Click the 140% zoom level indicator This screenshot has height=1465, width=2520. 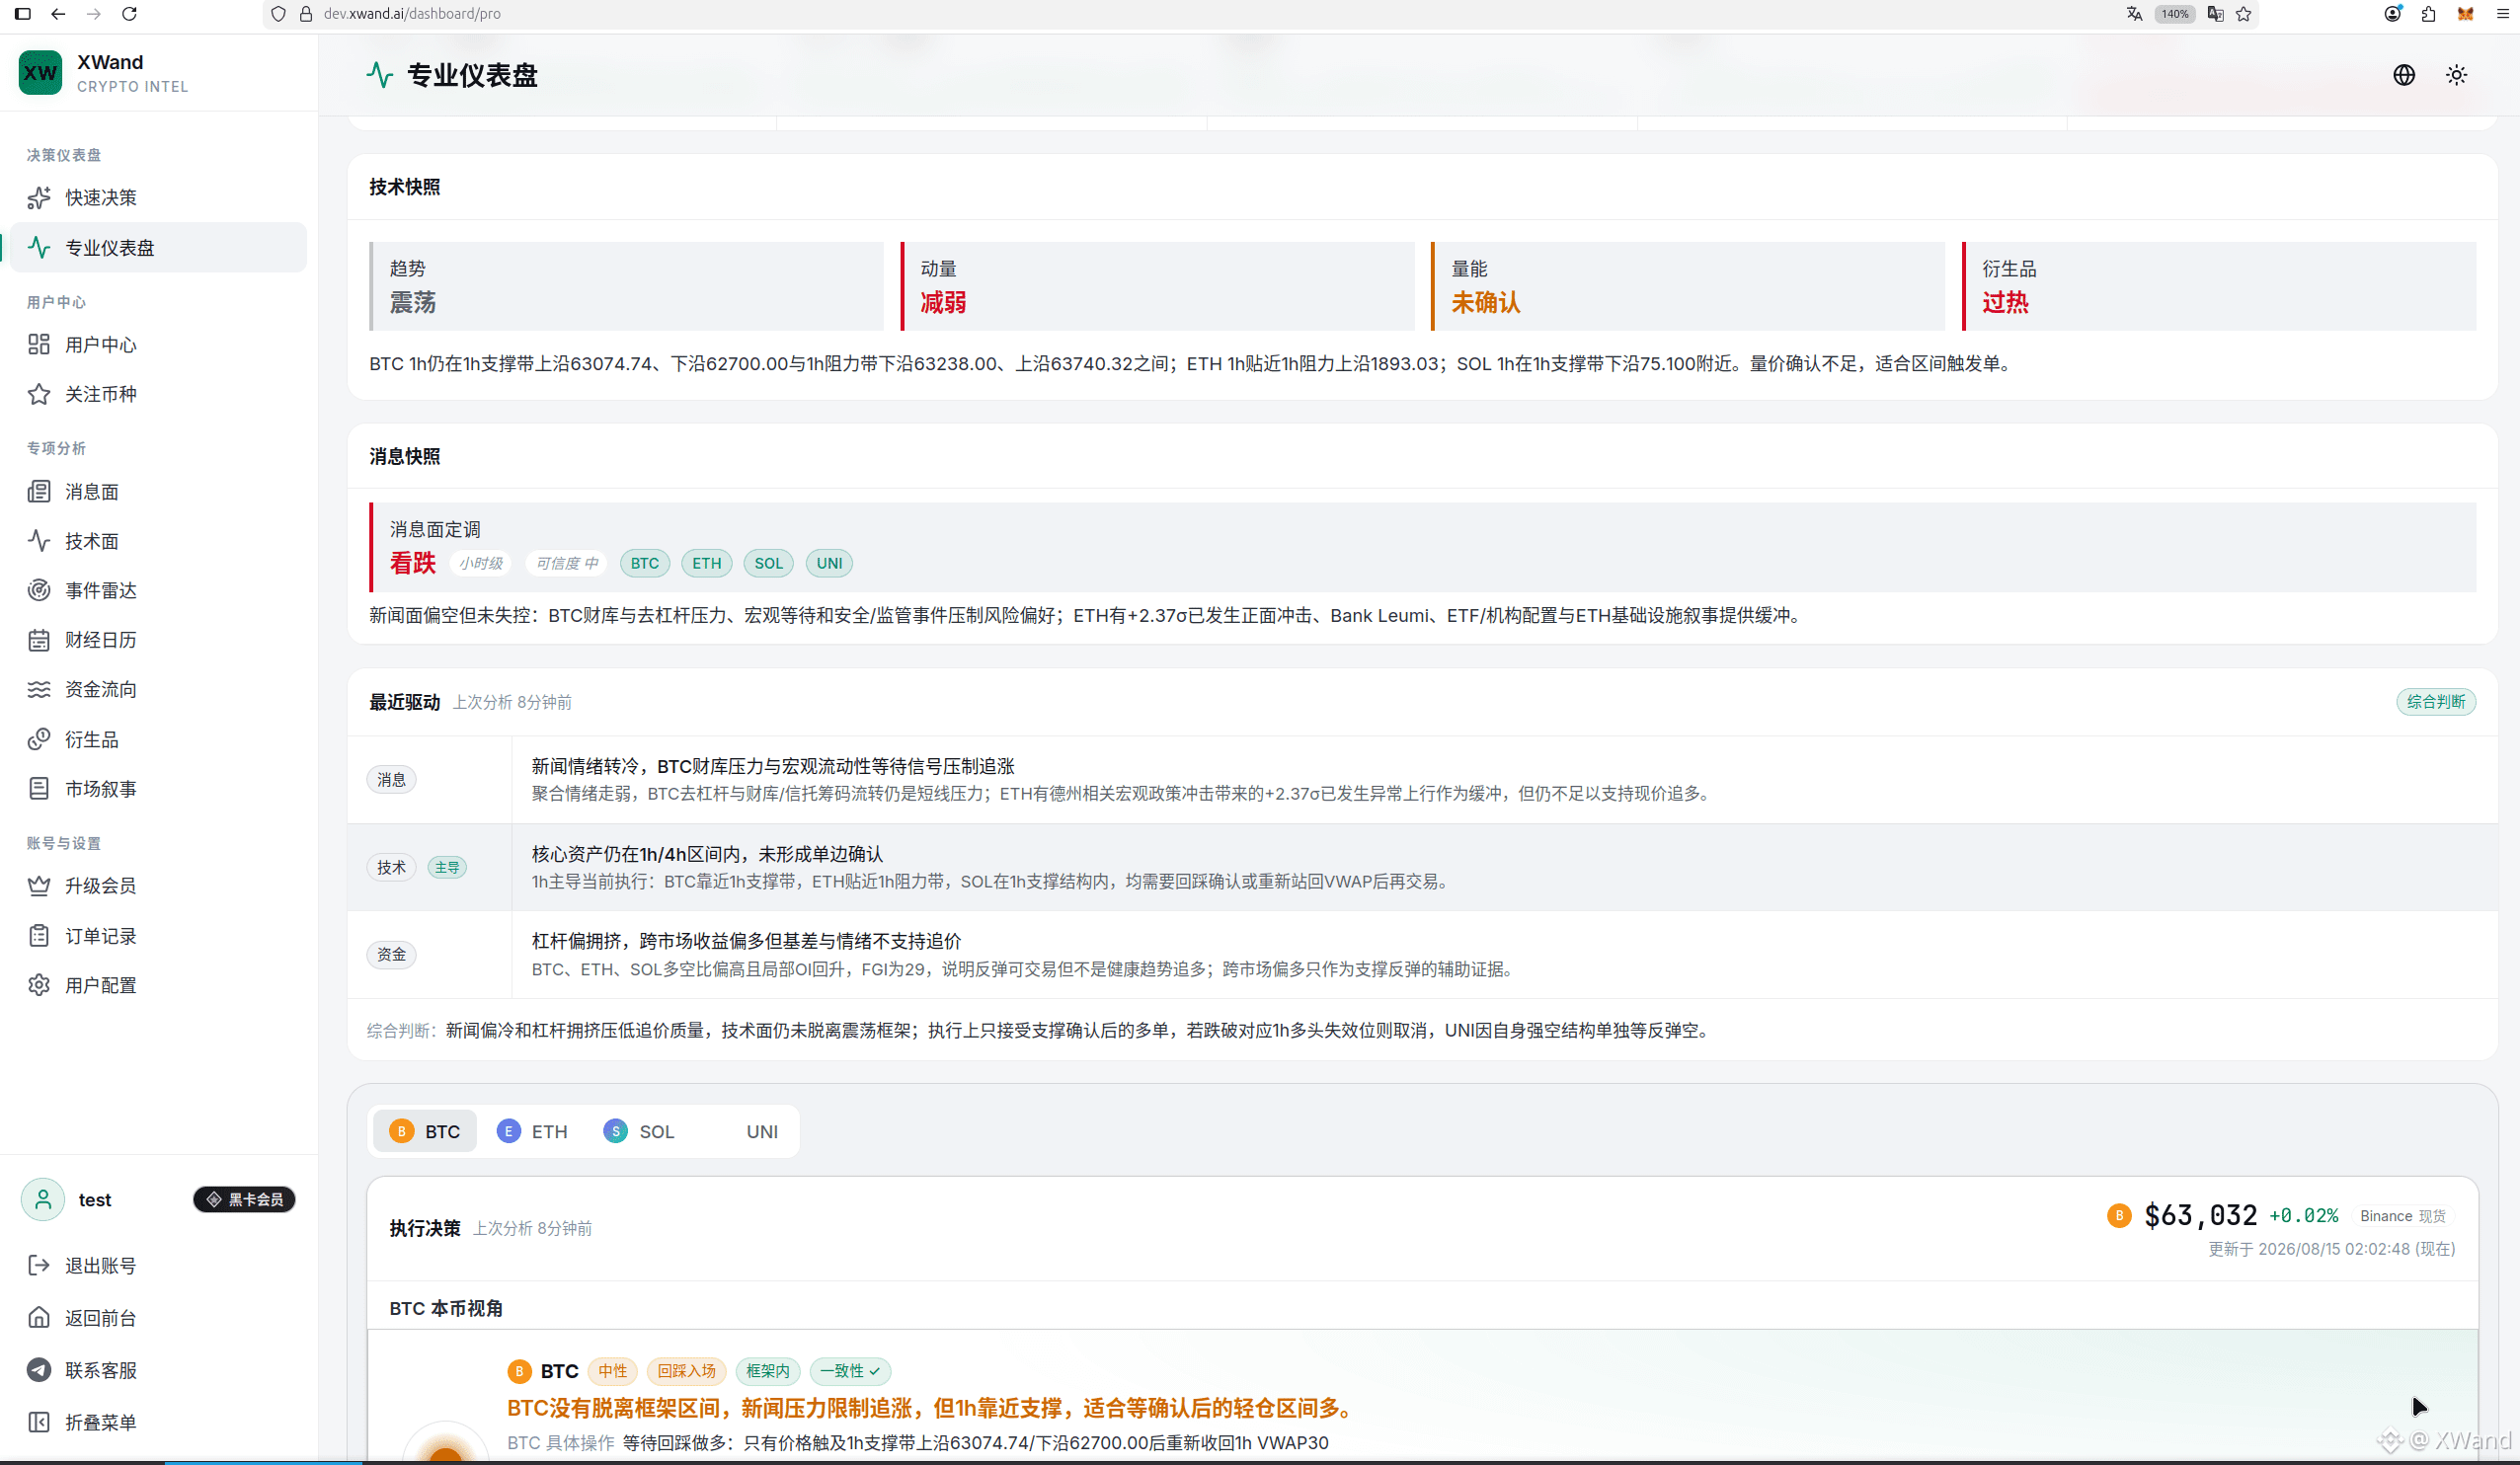click(x=2175, y=14)
